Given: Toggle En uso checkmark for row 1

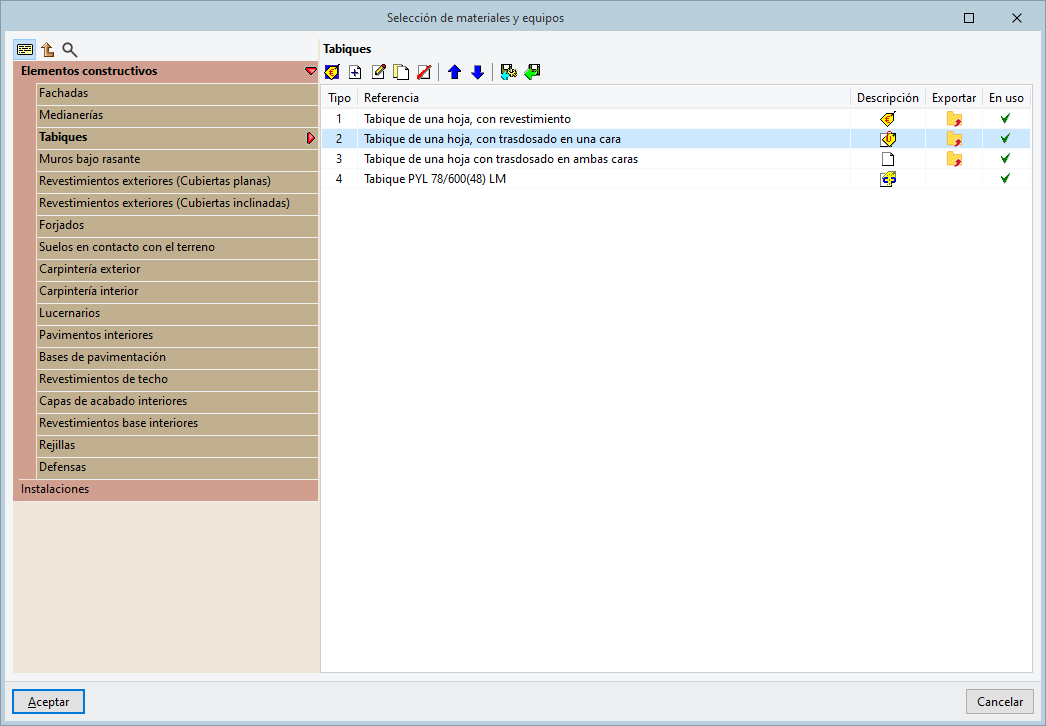Looking at the screenshot, I should [x=1005, y=119].
